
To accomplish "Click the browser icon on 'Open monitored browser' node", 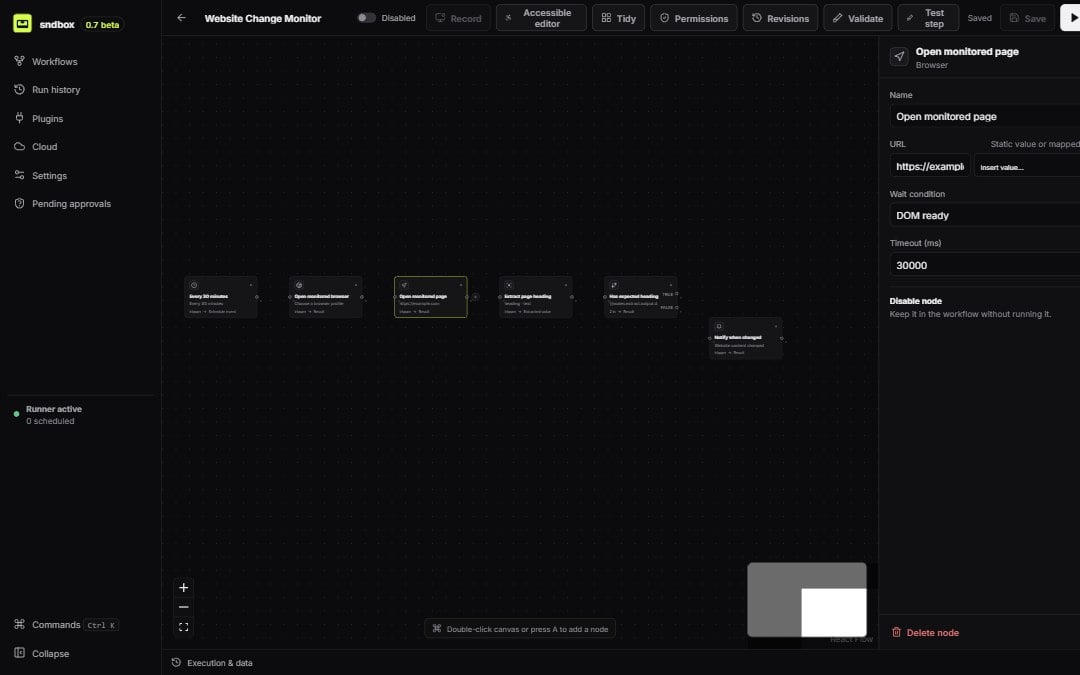I will 299,285.
